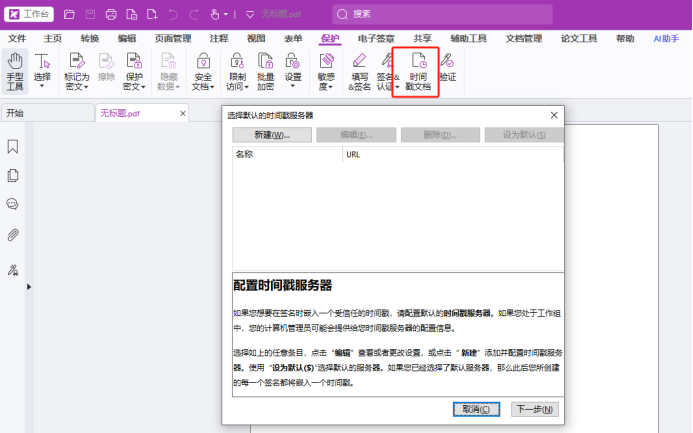This screenshot has height=433, width=693.
Task: Click the Time Stamp Document (时间戳文档) icon
Action: point(419,70)
